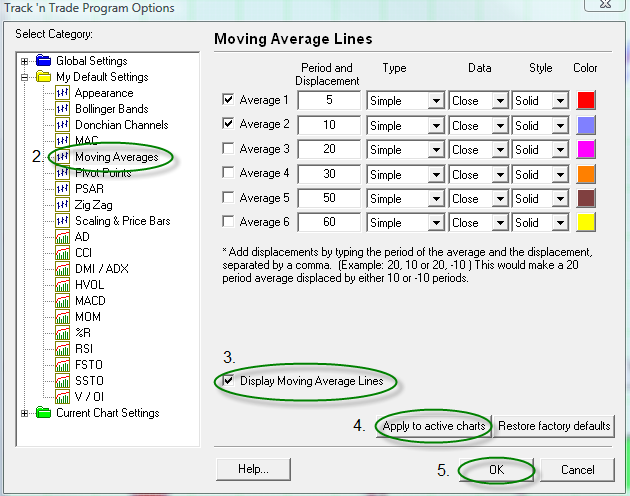
Task: Open the Average 6 Style dropdown
Action: tap(560, 223)
